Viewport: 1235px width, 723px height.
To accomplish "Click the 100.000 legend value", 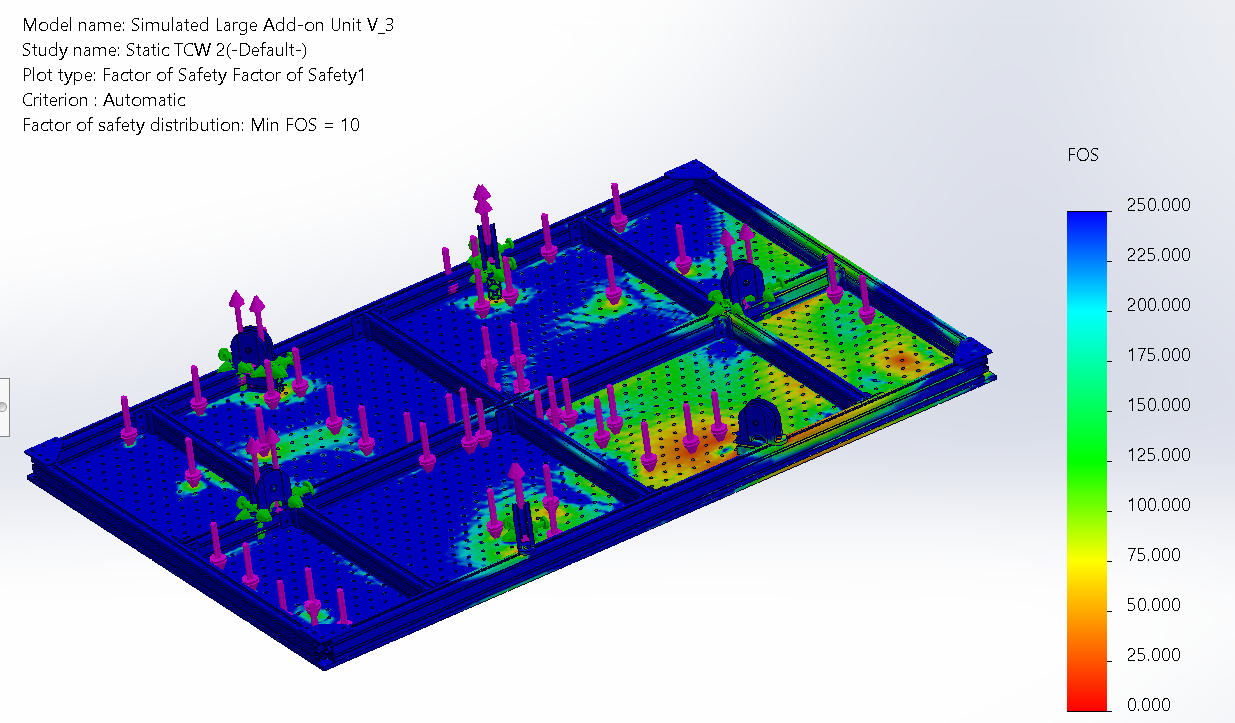I will pyautogui.click(x=1159, y=505).
